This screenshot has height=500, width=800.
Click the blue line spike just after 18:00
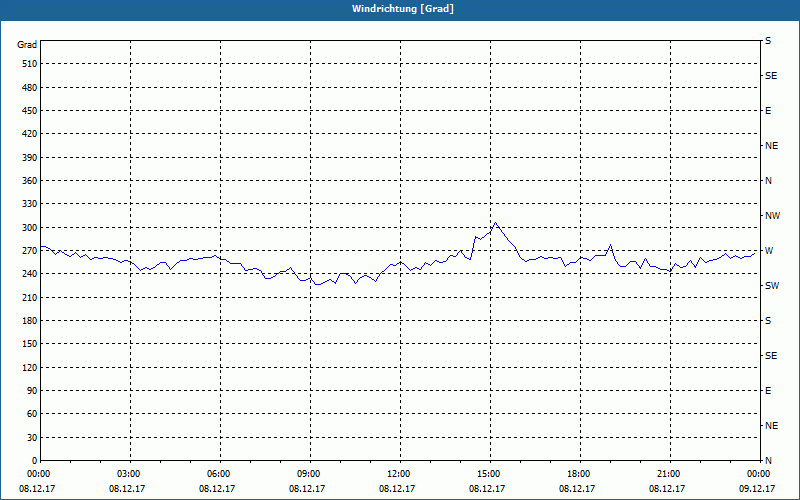point(611,245)
